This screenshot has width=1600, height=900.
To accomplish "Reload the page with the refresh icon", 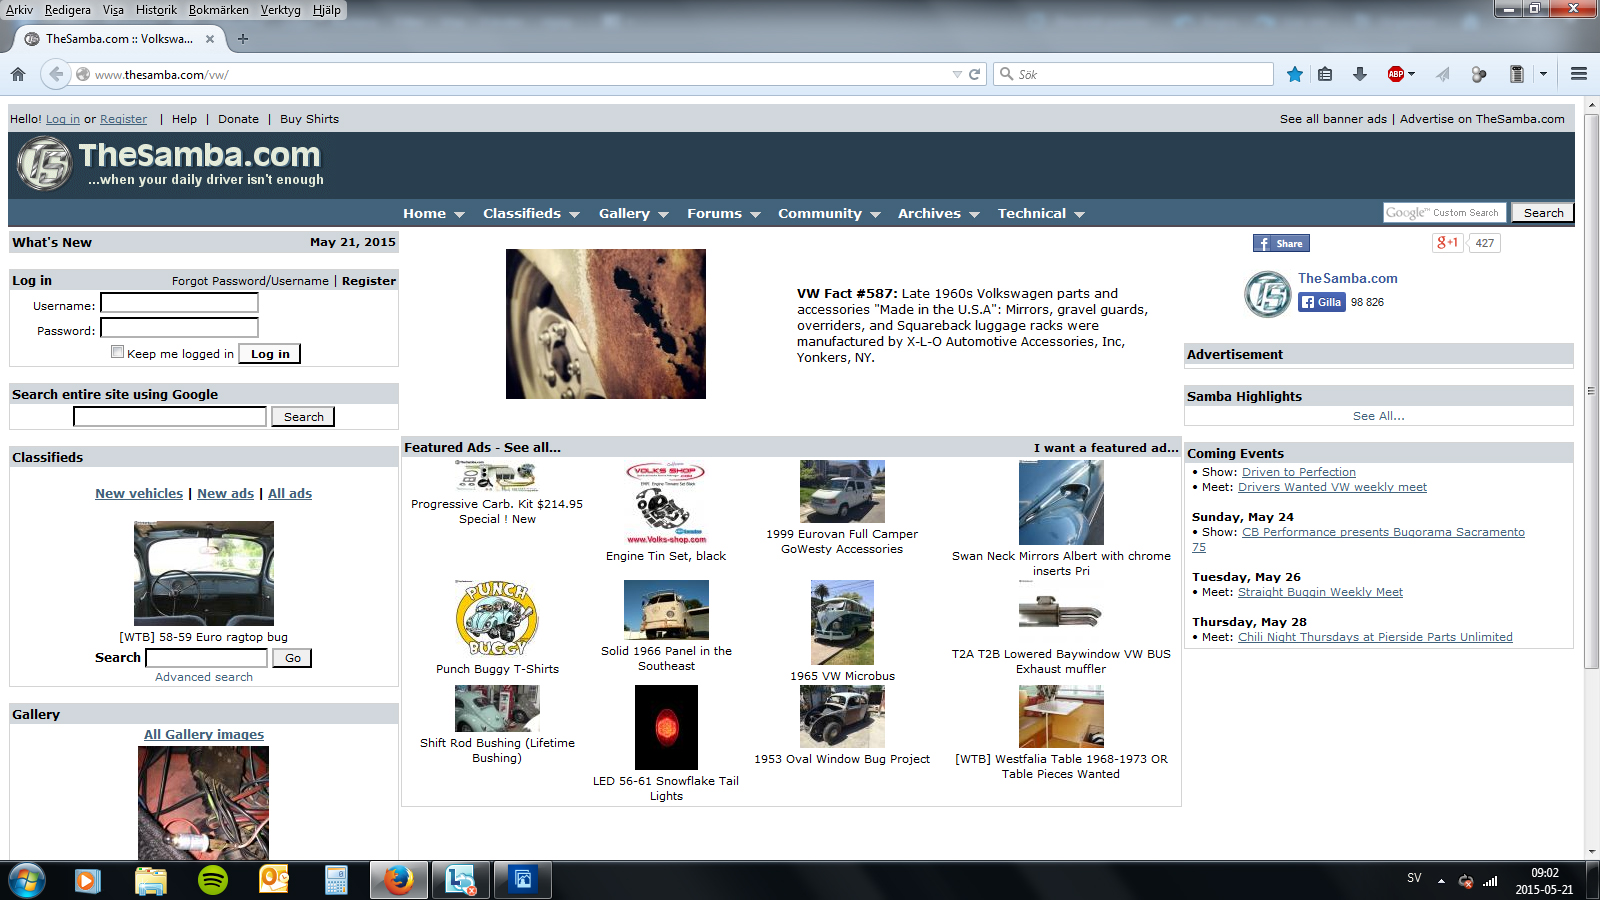I will click(x=975, y=74).
